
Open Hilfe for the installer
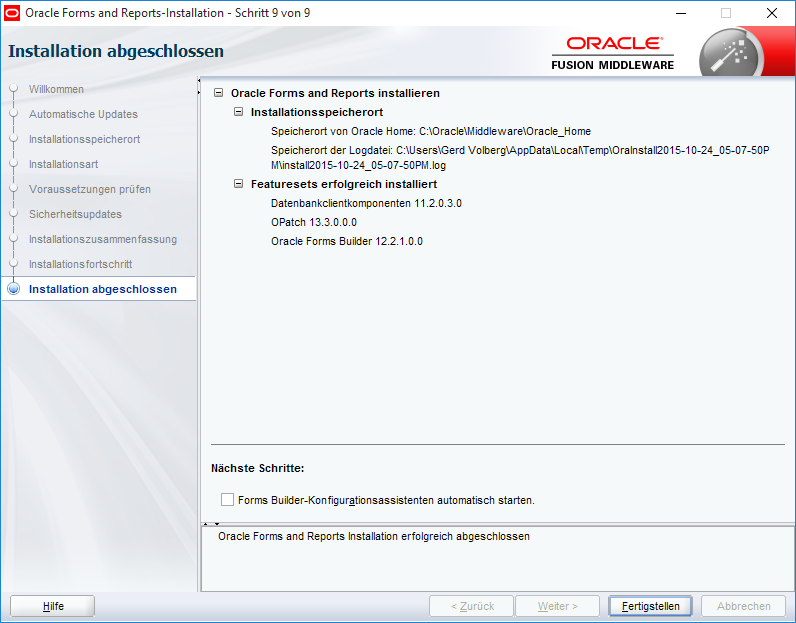(53, 606)
